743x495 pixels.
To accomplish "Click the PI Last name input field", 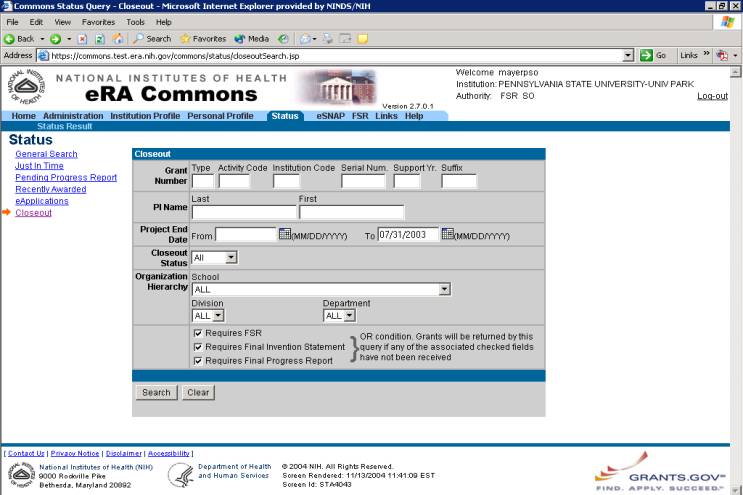I will point(244,212).
